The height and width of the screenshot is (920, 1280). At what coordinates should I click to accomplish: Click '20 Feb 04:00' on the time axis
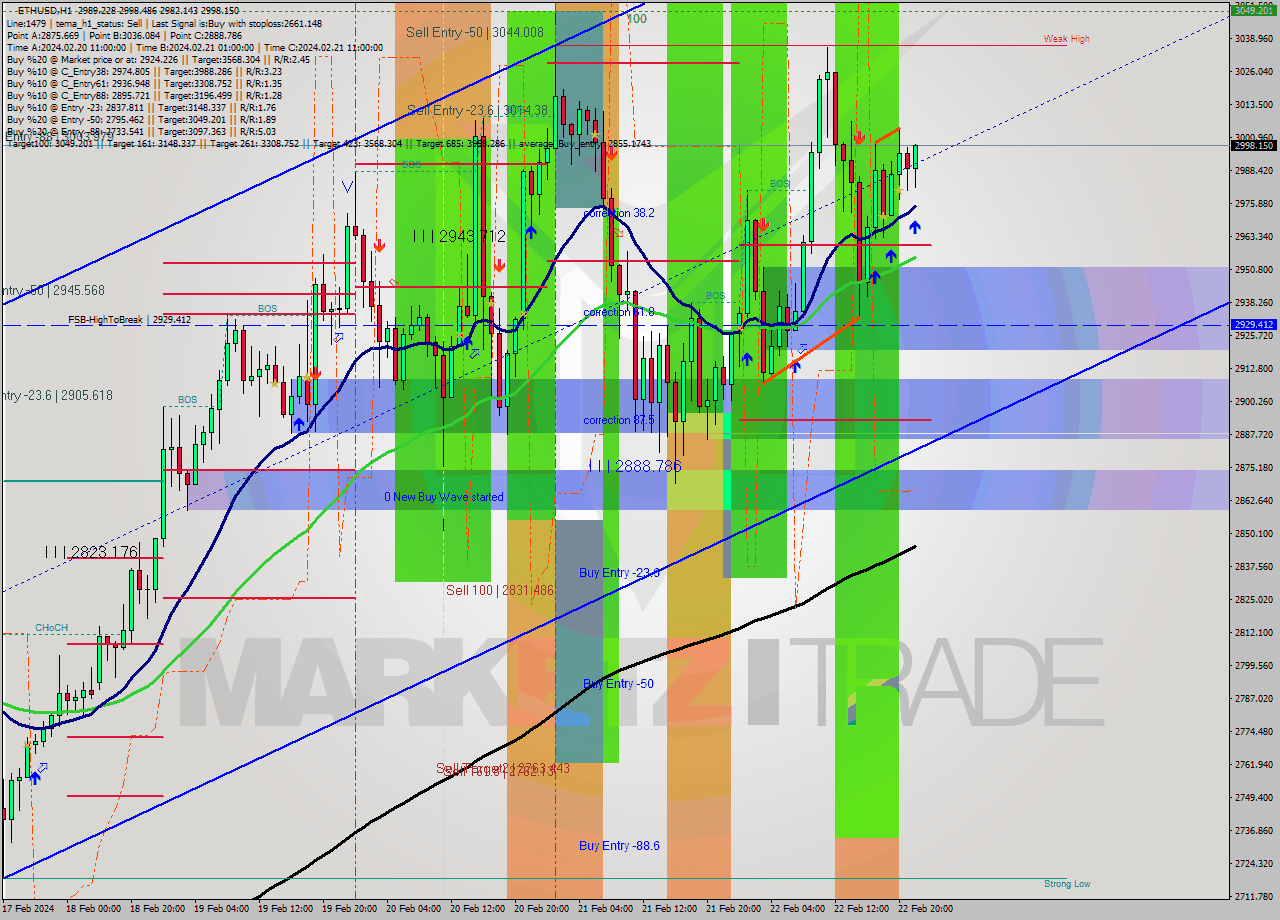click(x=413, y=909)
